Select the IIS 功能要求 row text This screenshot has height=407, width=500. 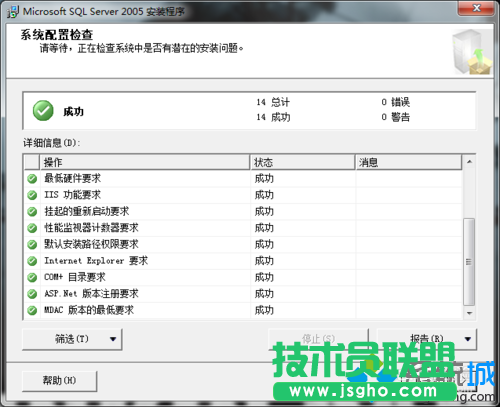tap(73, 195)
